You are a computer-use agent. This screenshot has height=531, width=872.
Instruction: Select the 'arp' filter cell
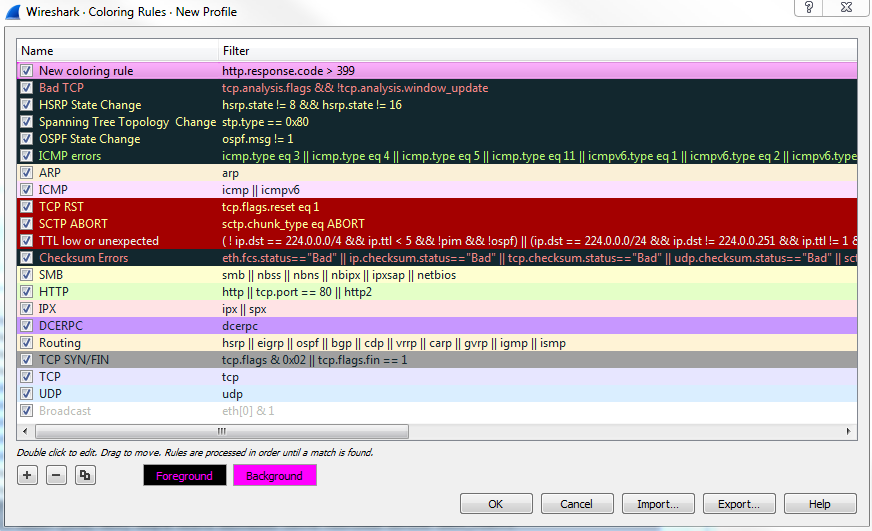click(230, 173)
